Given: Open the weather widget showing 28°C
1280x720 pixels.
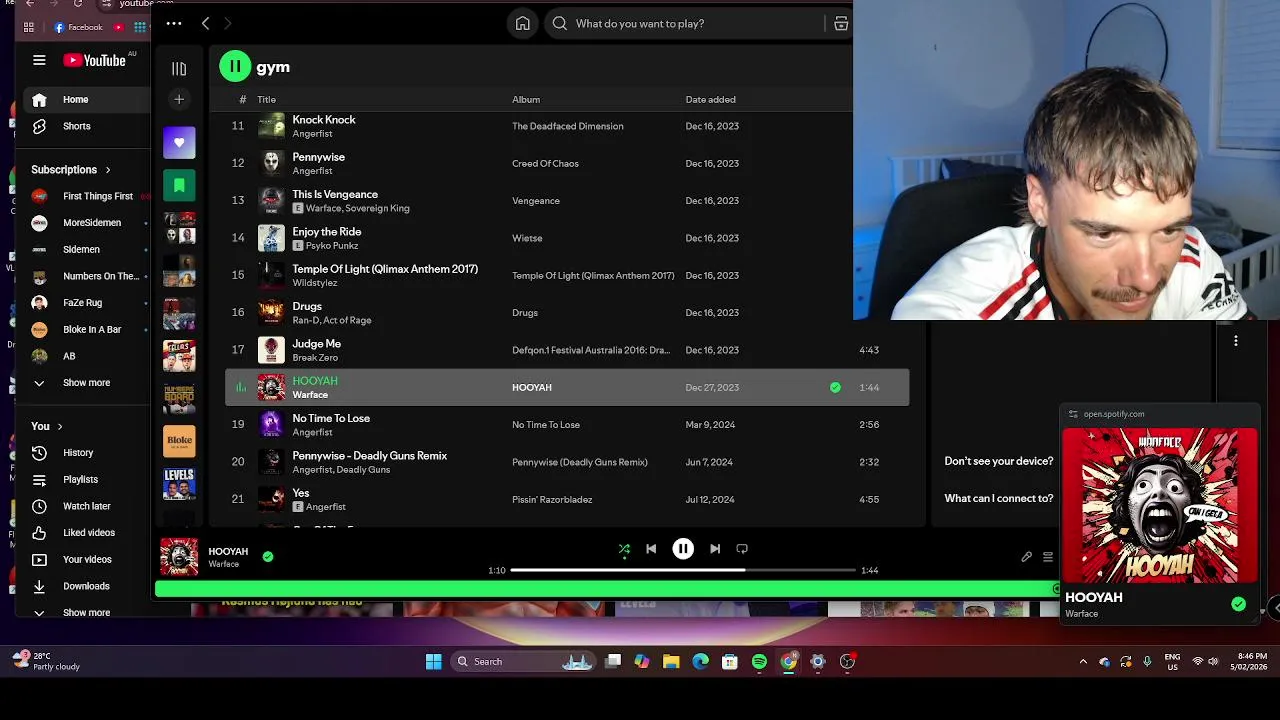Looking at the screenshot, I should pyautogui.click(x=47, y=661).
